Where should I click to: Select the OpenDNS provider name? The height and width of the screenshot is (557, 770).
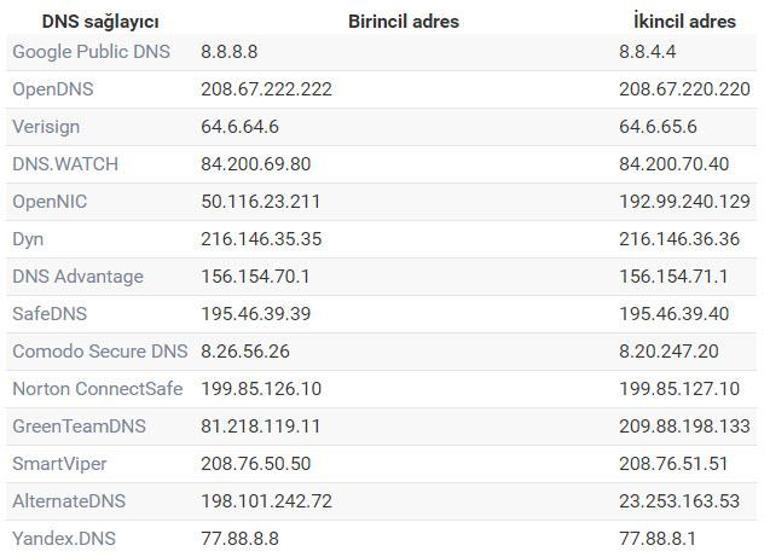(x=53, y=89)
